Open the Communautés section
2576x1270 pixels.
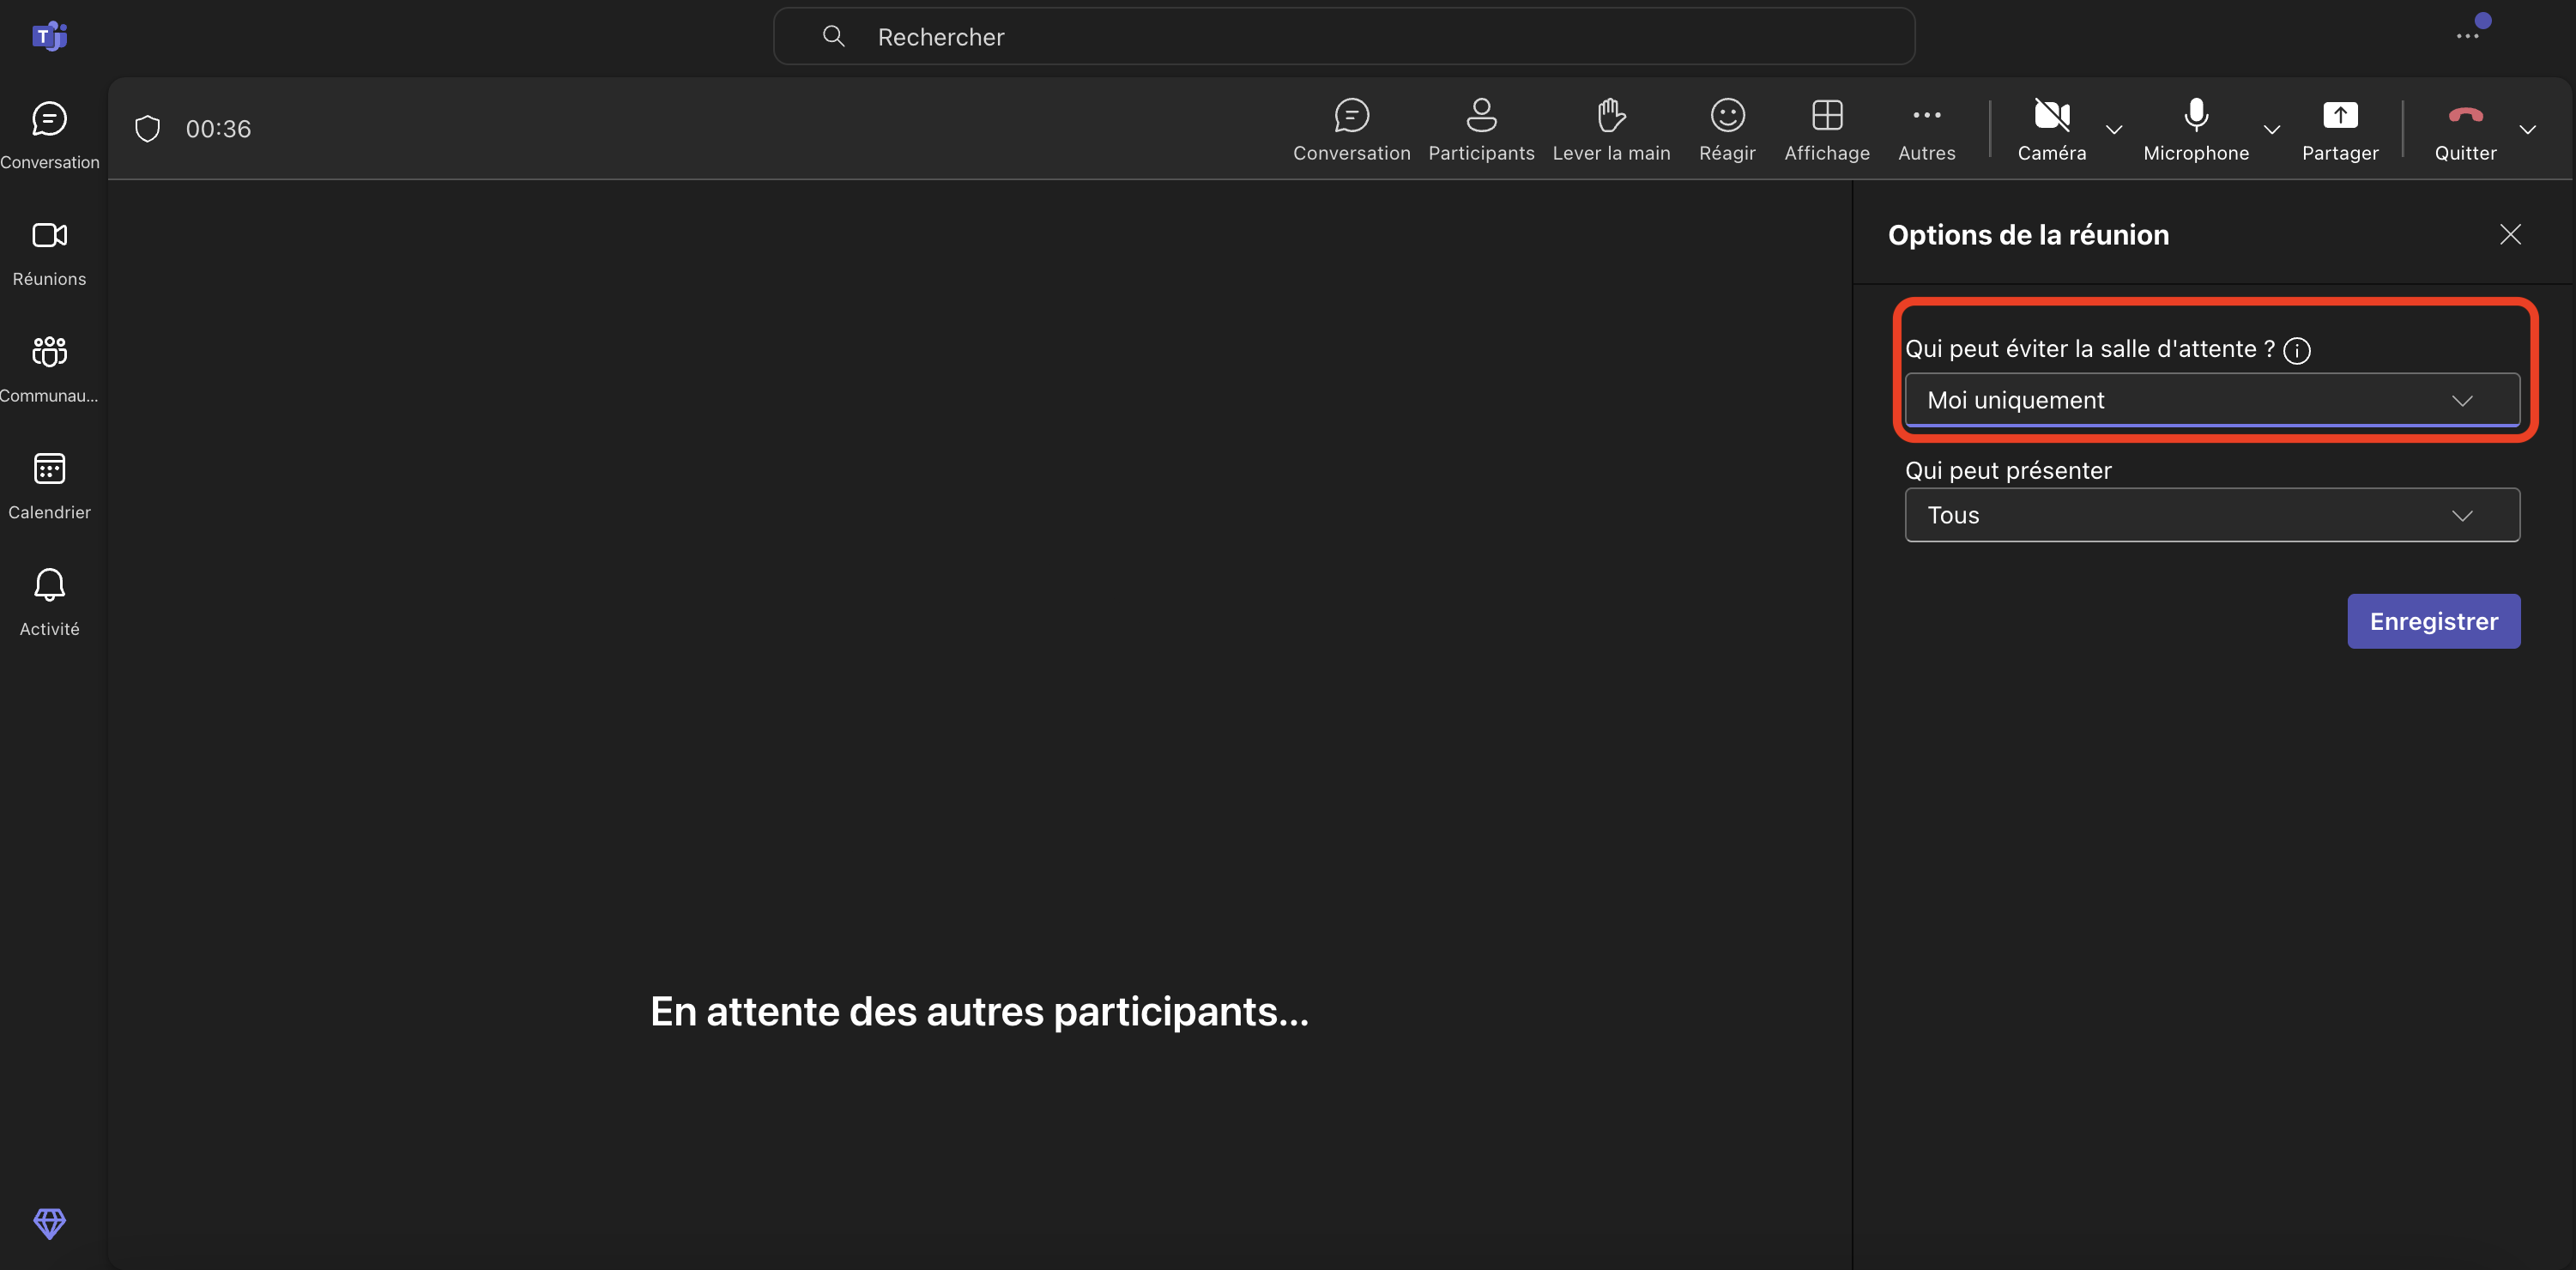49,368
